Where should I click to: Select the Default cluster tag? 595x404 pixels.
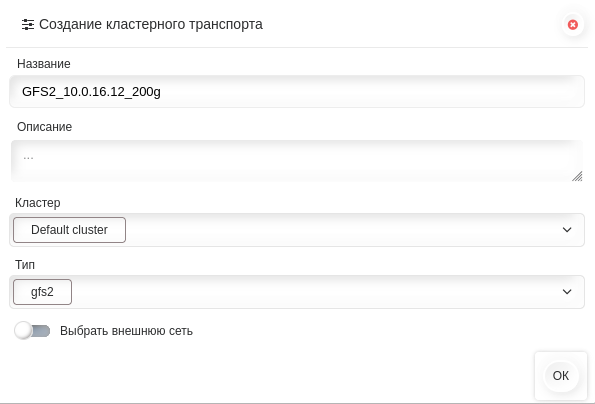click(x=69, y=230)
